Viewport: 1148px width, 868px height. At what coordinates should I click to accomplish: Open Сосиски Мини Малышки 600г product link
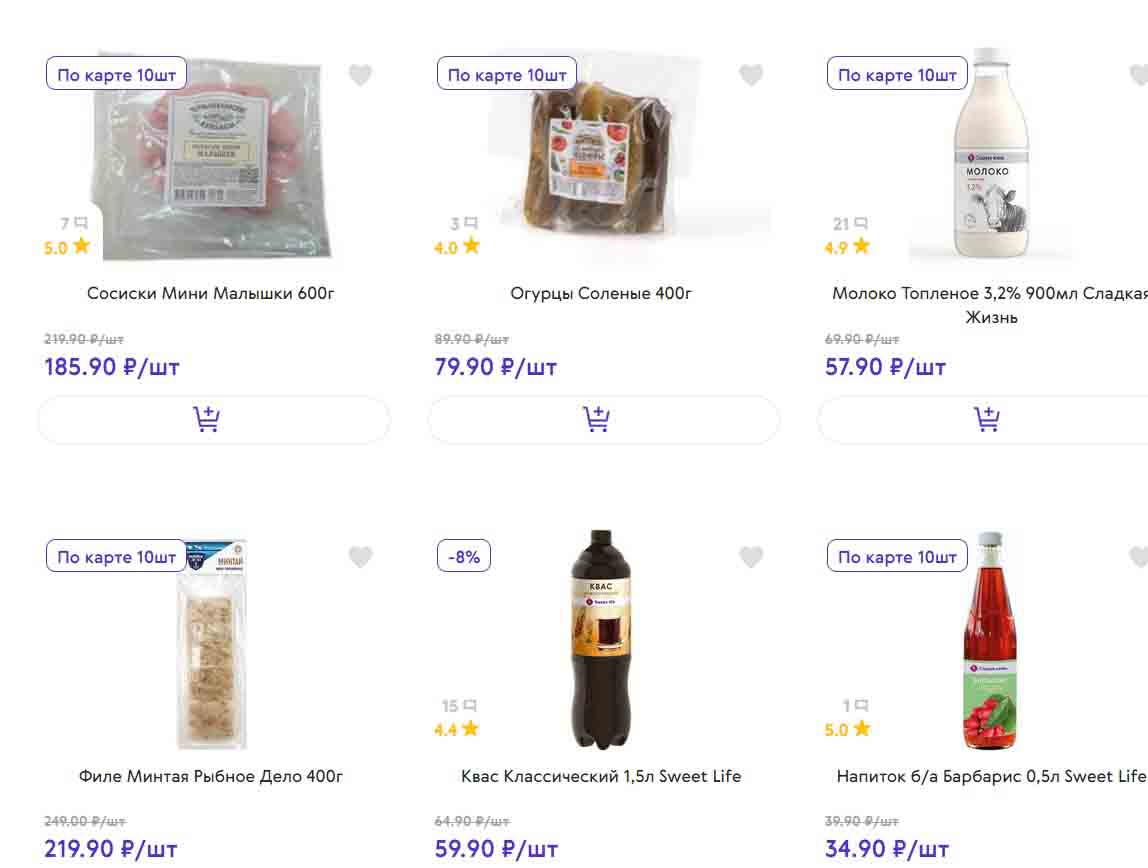(211, 294)
